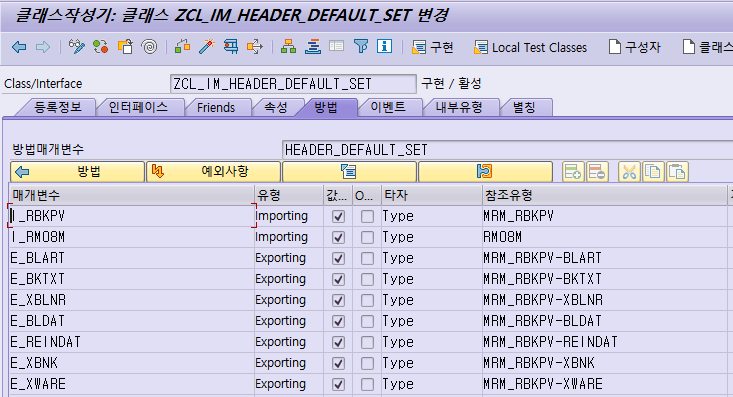Click the I_RBKPV parameter cell
This screenshot has width=733, height=397.
click(x=131, y=216)
